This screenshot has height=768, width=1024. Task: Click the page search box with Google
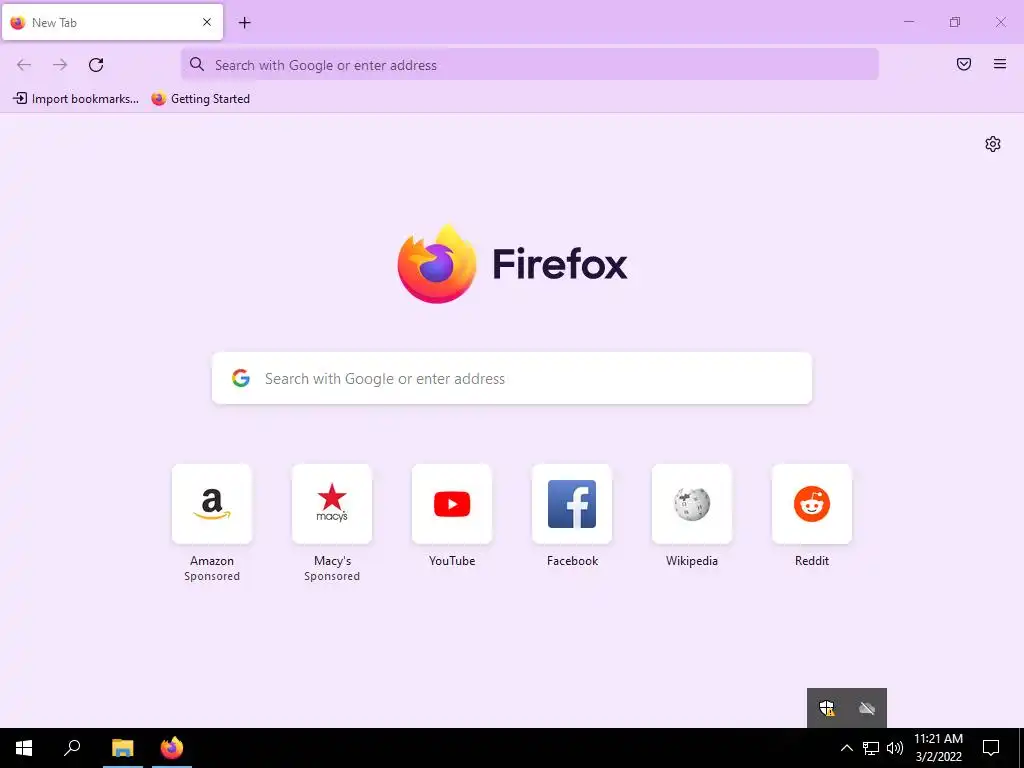512,378
